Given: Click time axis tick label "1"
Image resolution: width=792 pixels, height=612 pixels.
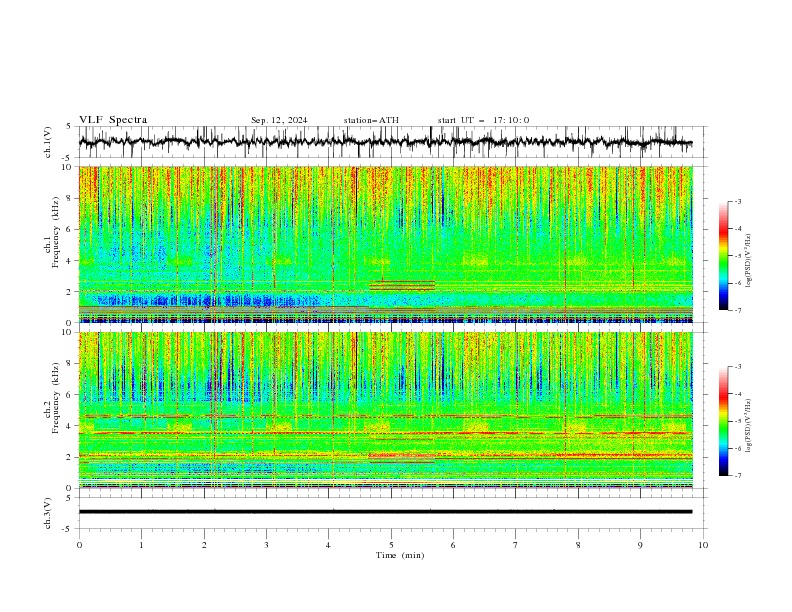Looking at the screenshot, I should 141,545.
